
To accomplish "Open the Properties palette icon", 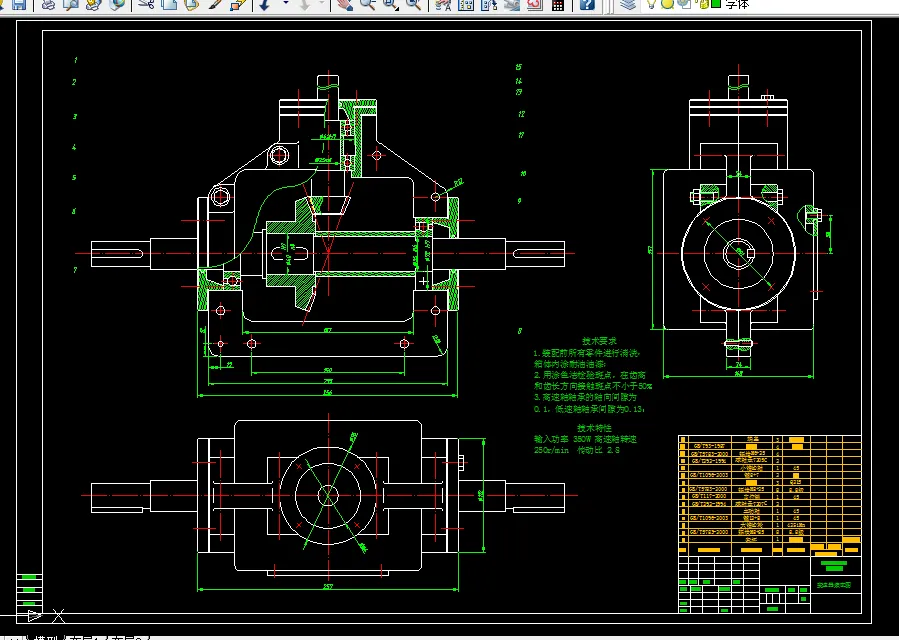I will click(x=443, y=5).
